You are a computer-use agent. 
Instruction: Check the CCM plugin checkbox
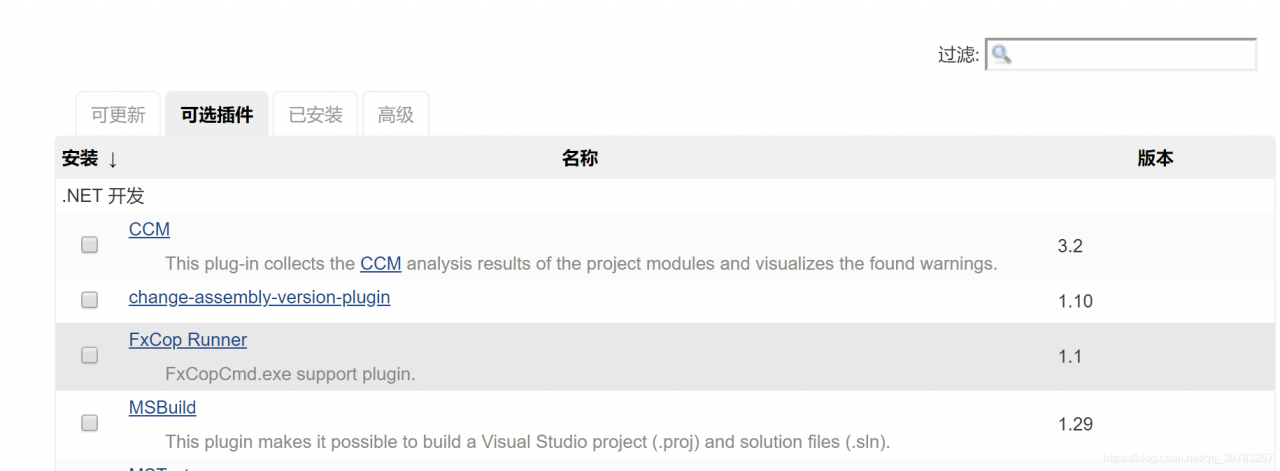[90, 245]
